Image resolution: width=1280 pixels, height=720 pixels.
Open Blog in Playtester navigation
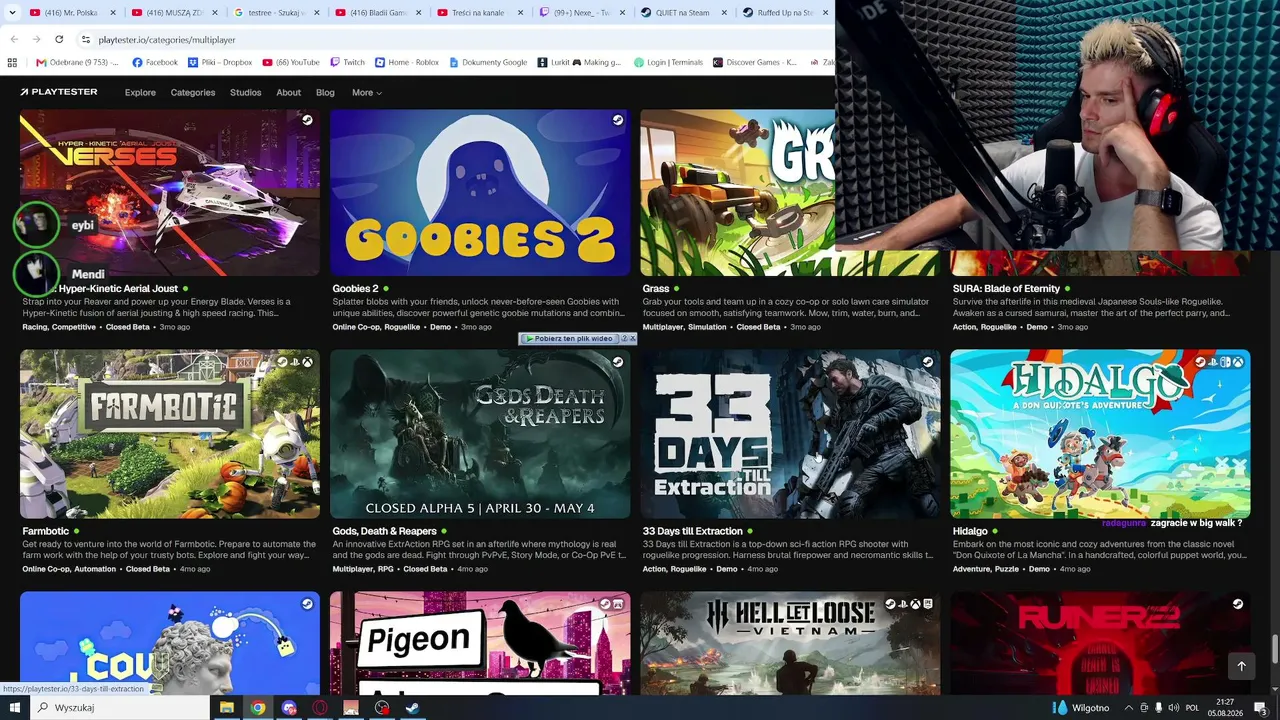tap(325, 92)
